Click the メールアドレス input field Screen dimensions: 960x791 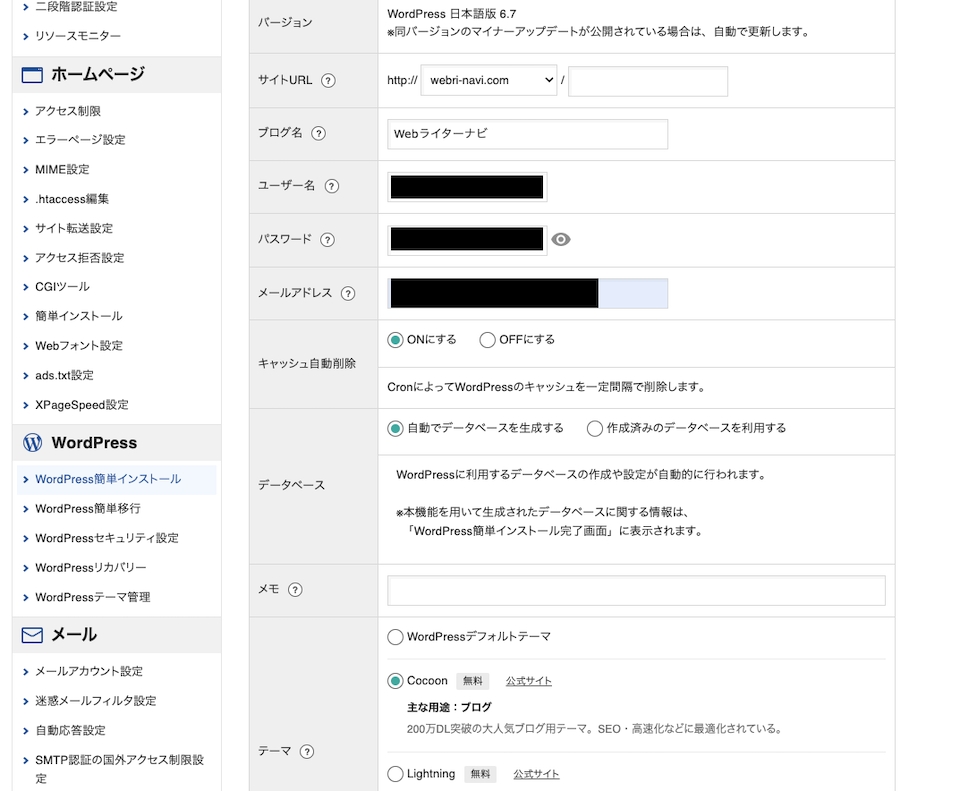pyautogui.click(x=527, y=293)
